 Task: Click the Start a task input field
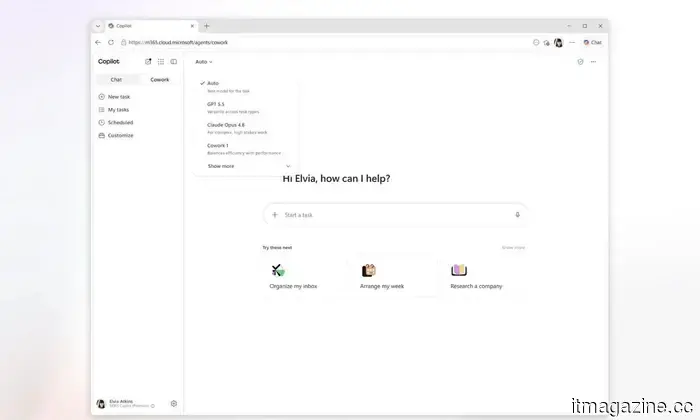395,215
